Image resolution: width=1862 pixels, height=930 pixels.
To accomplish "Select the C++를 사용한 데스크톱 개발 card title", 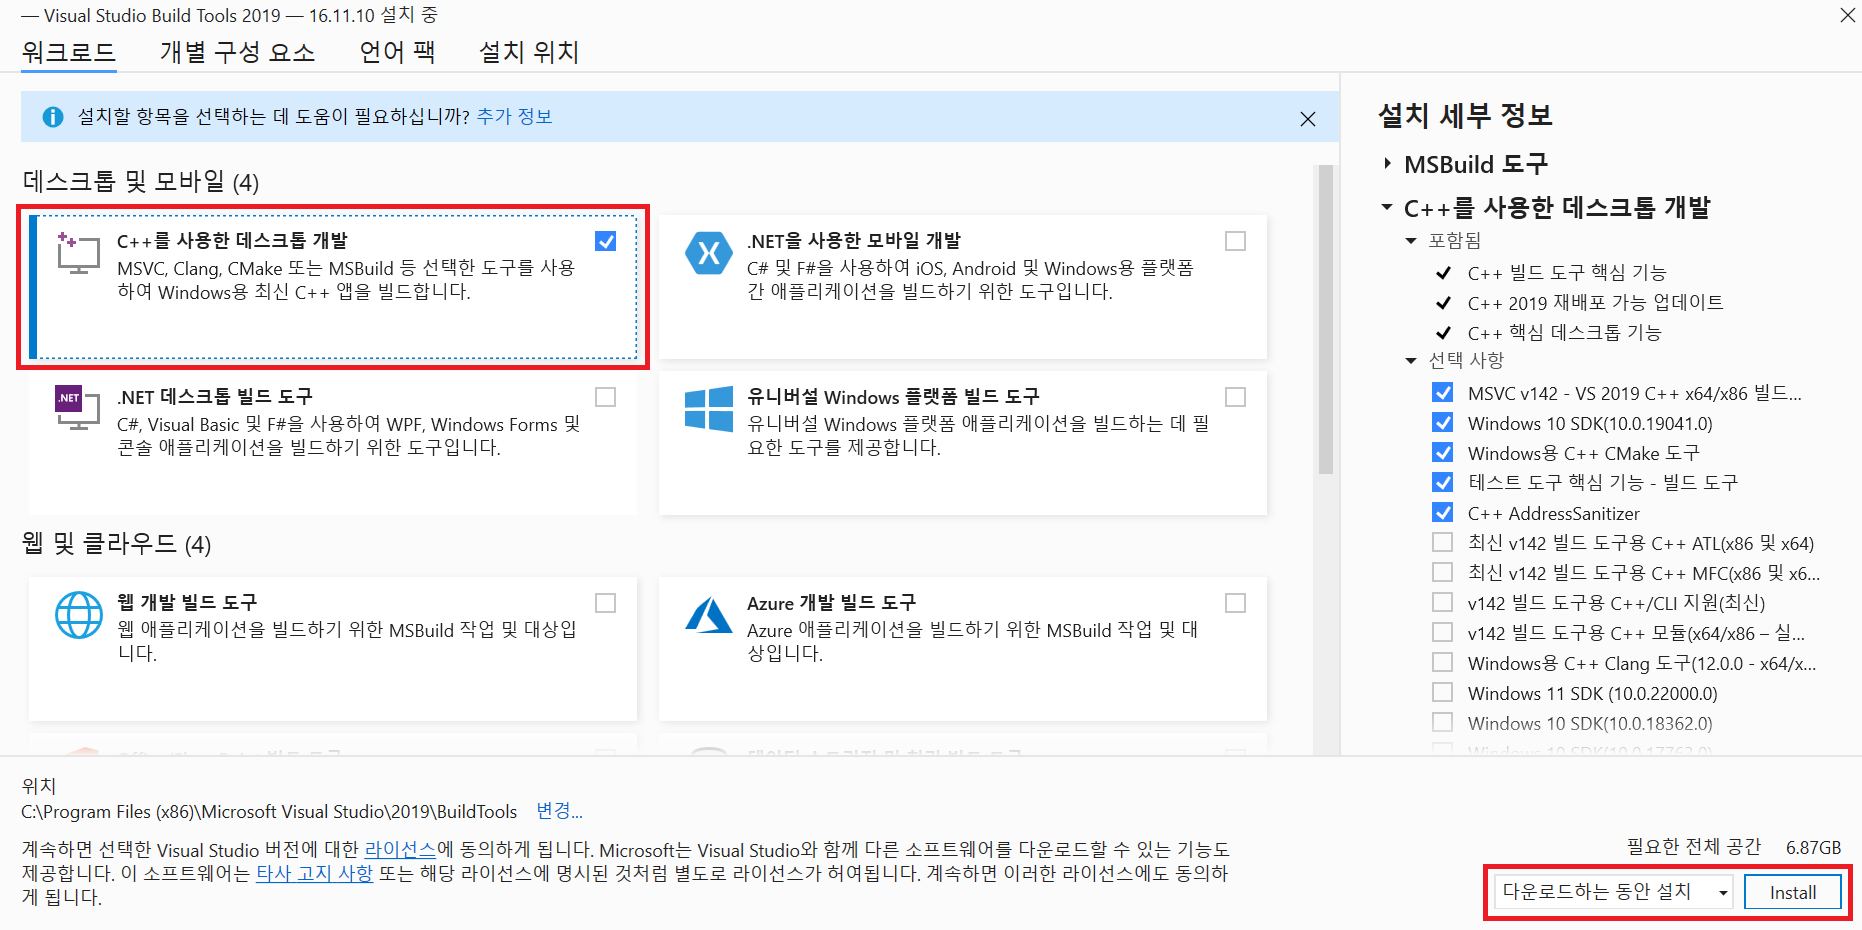I will point(232,240).
